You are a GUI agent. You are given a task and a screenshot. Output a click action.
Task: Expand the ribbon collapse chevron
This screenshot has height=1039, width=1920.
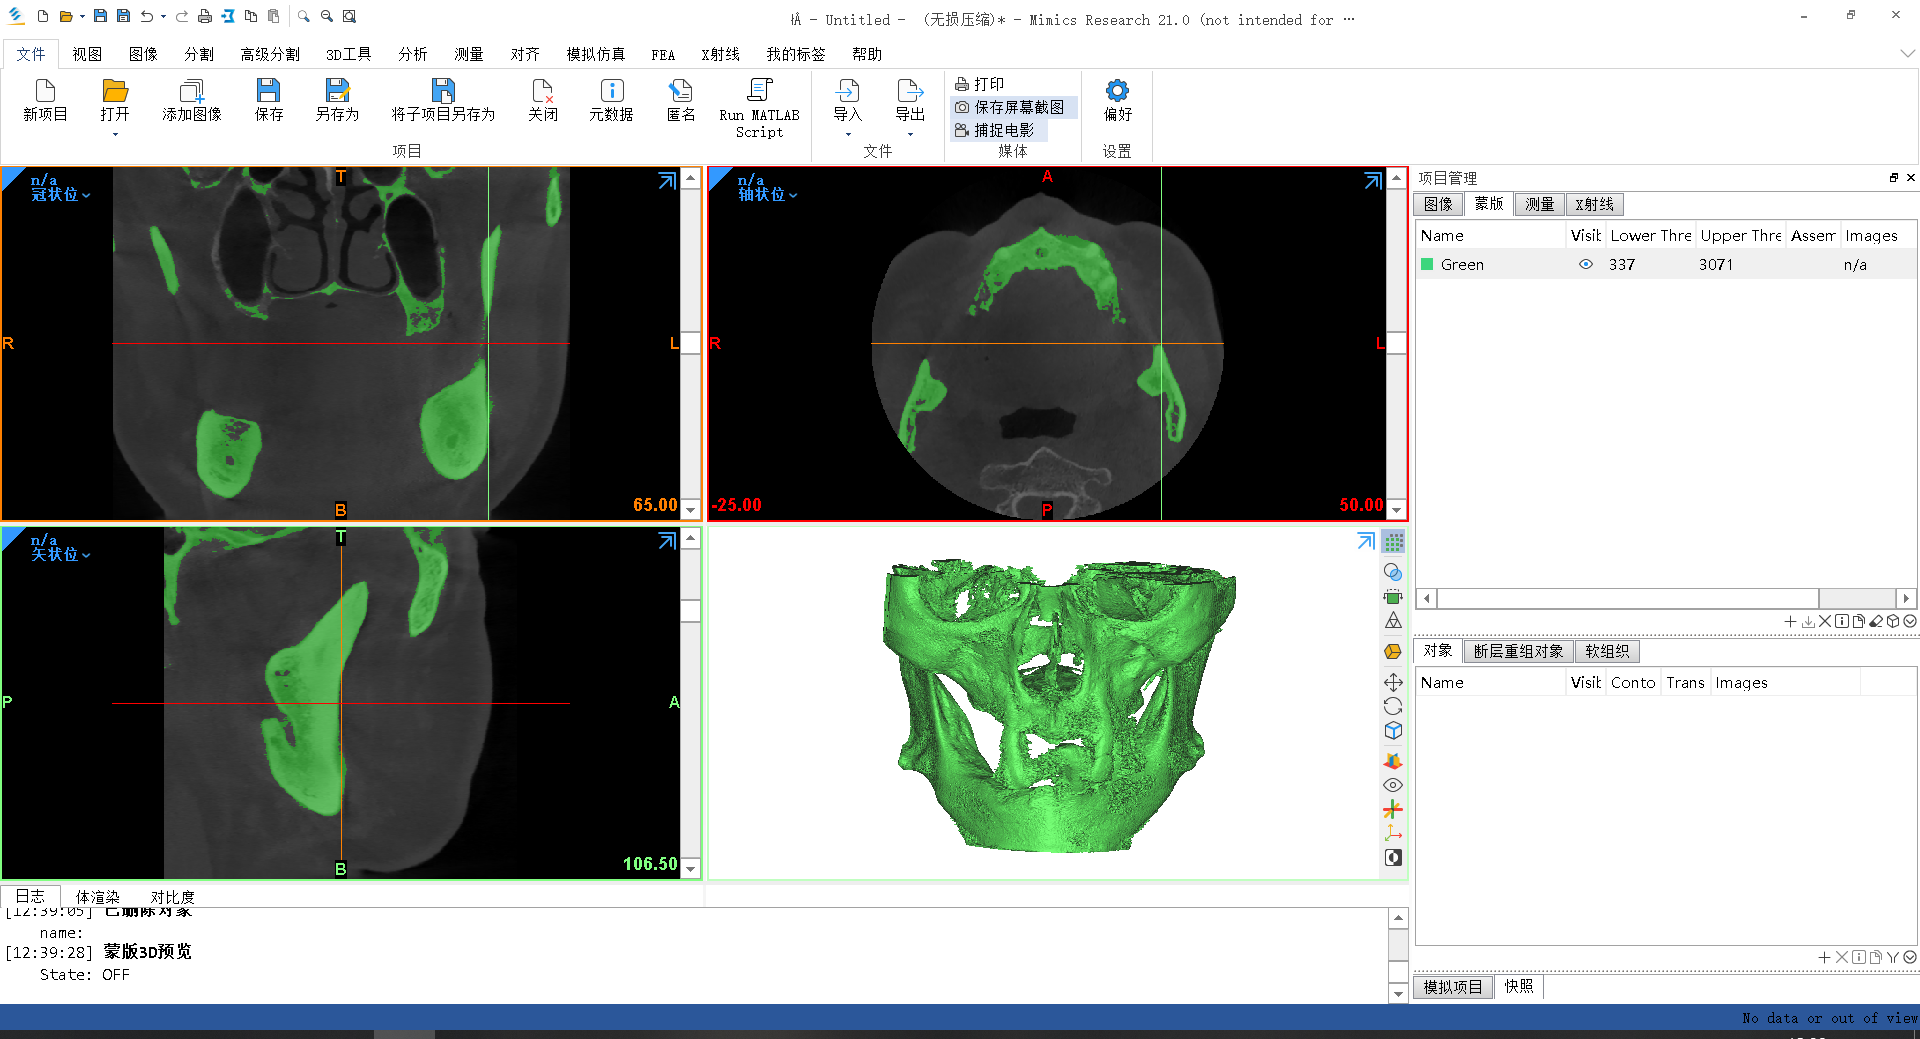[1907, 53]
